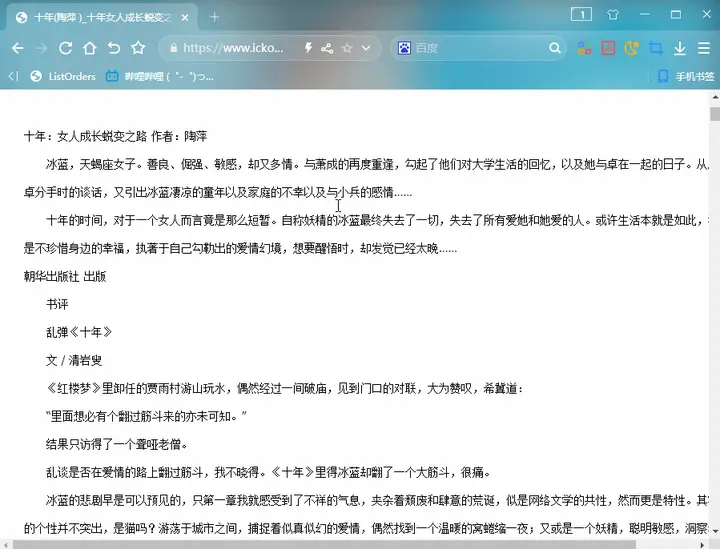Click the text 书评
720x549 pixels.
pyautogui.click(x=57, y=304)
